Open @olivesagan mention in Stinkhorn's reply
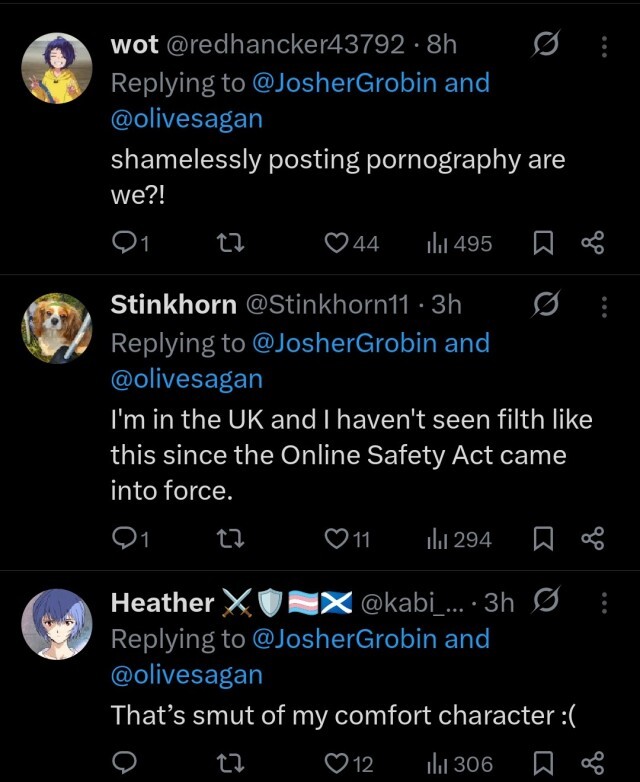 click(186, 379)
